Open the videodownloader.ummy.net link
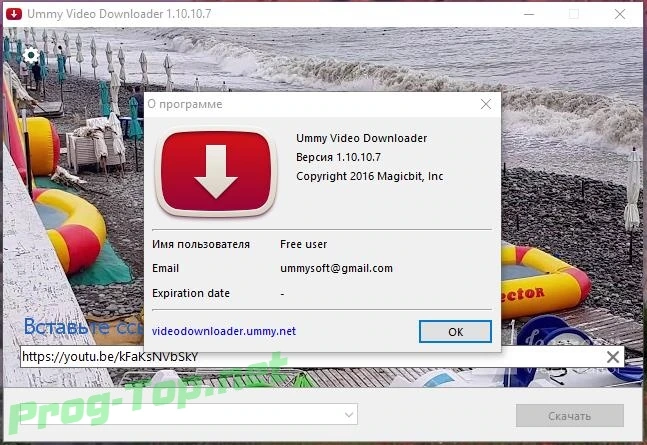 point(224,331)
